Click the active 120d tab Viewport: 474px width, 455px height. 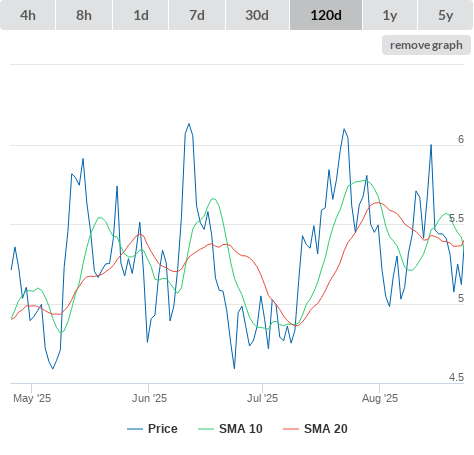click(x=326, y=15)
